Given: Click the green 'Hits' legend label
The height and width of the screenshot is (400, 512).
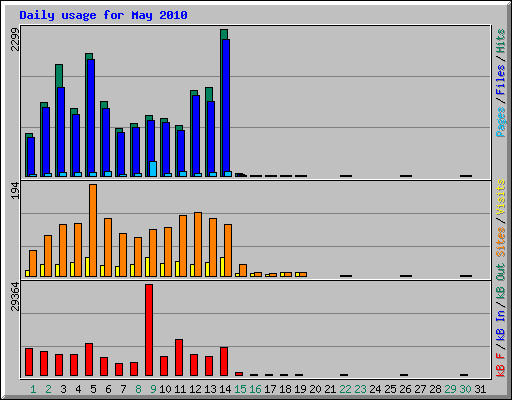Looking at the screenshot, I should [x=500, y=41].
